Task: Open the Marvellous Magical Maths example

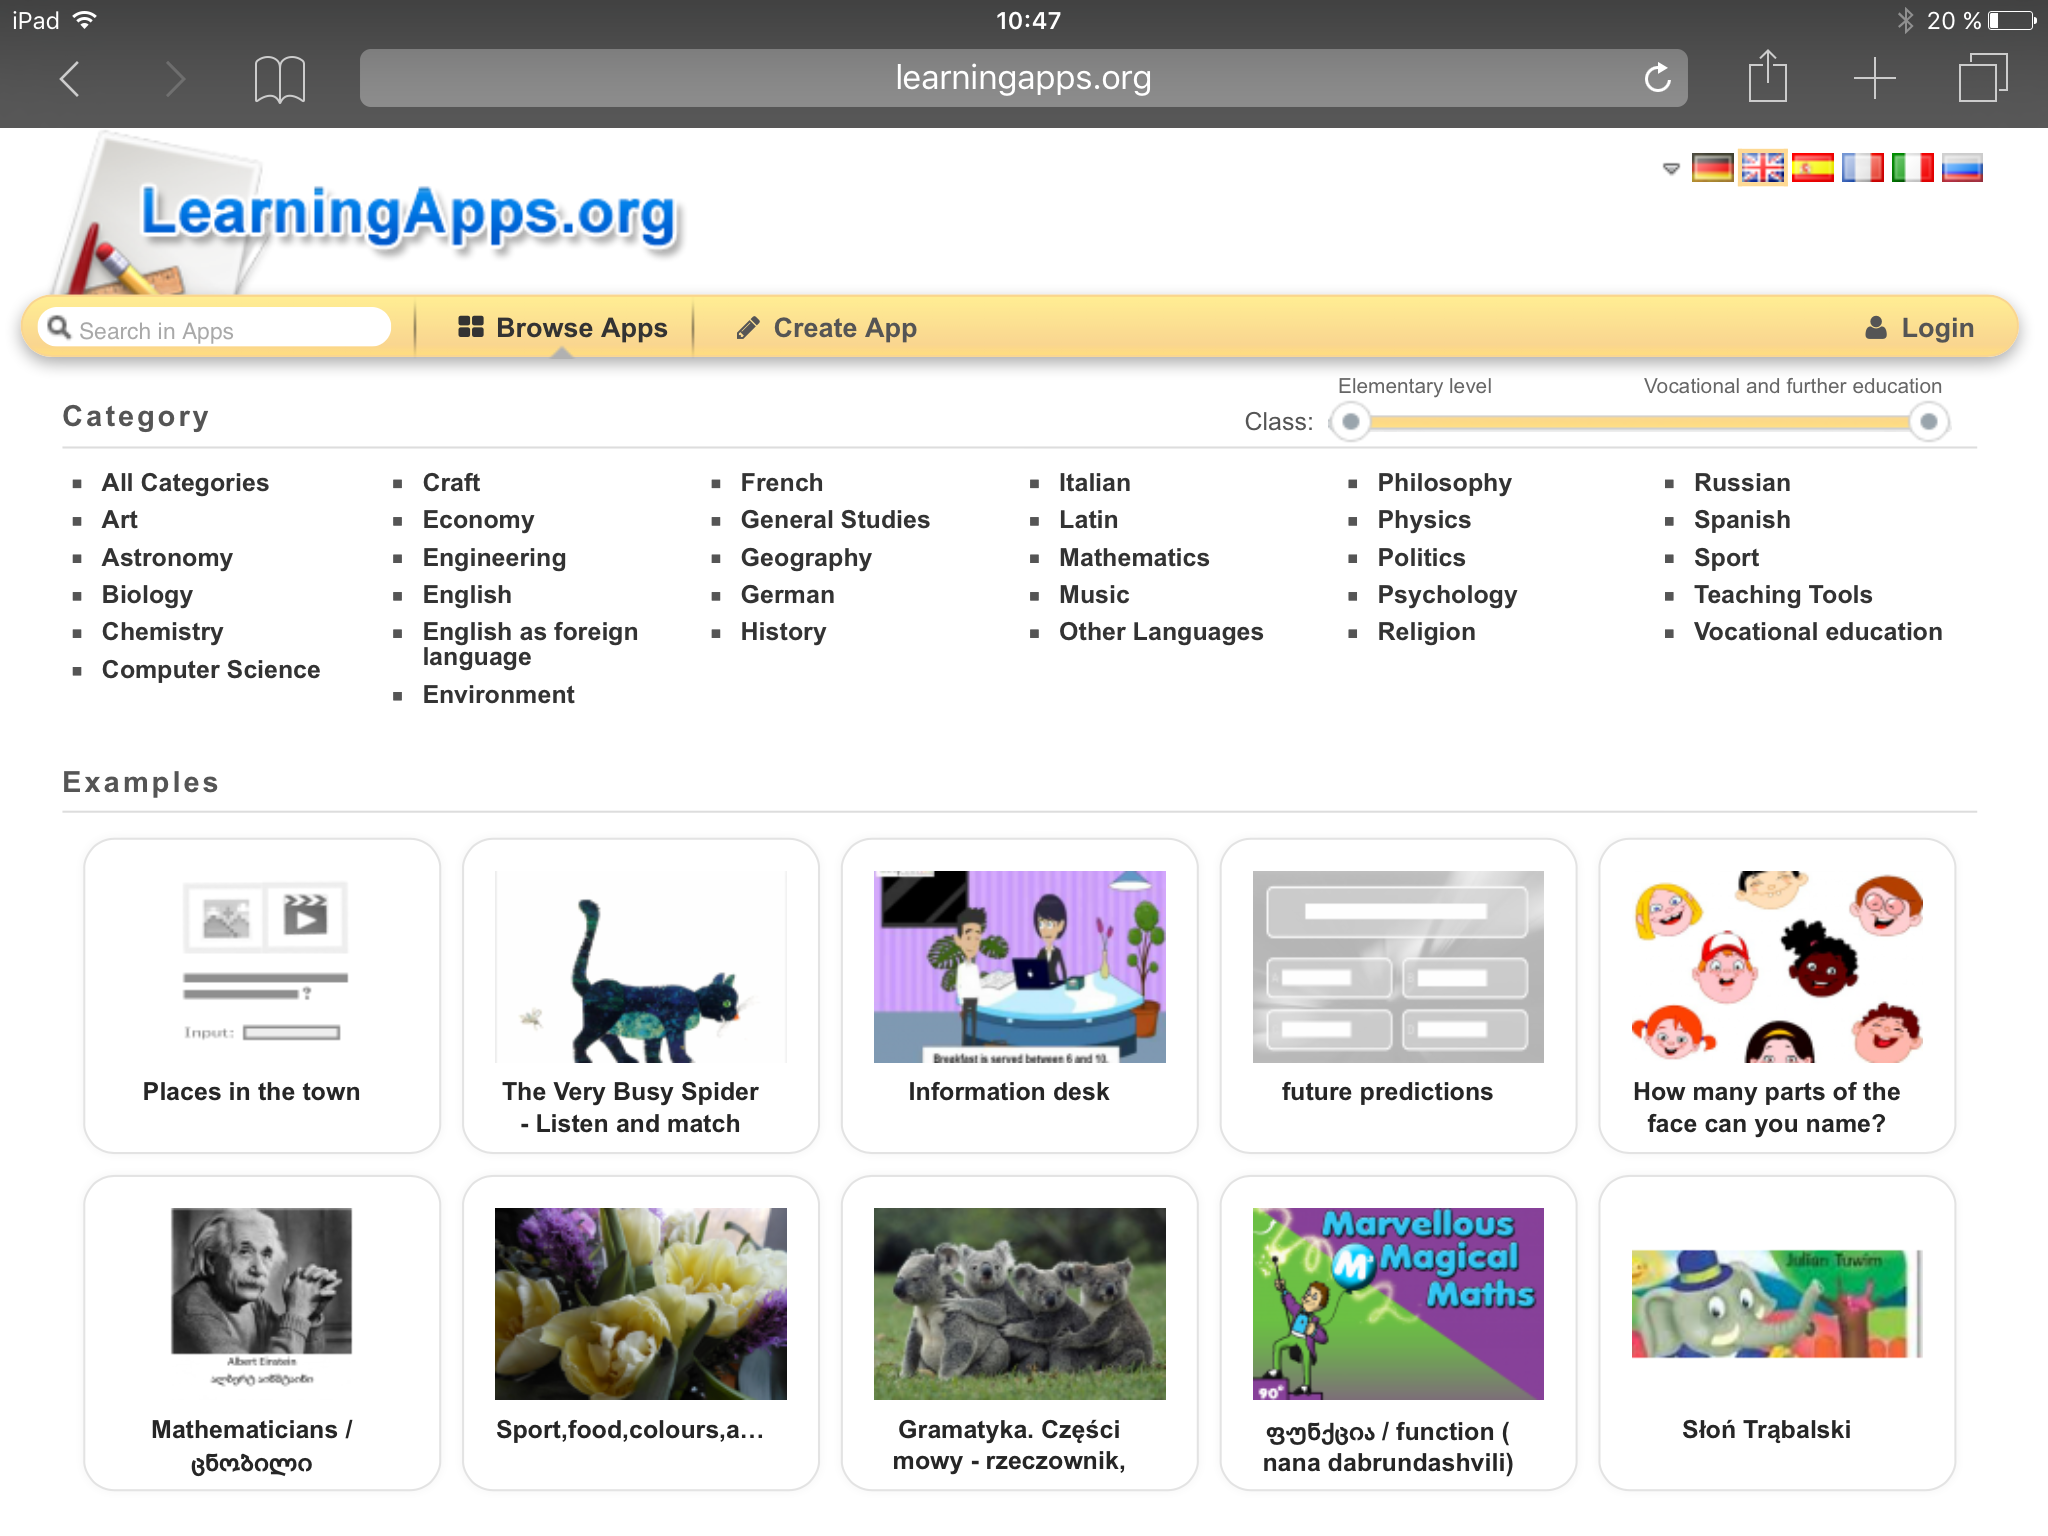Action: (x=1398, y=1333)
